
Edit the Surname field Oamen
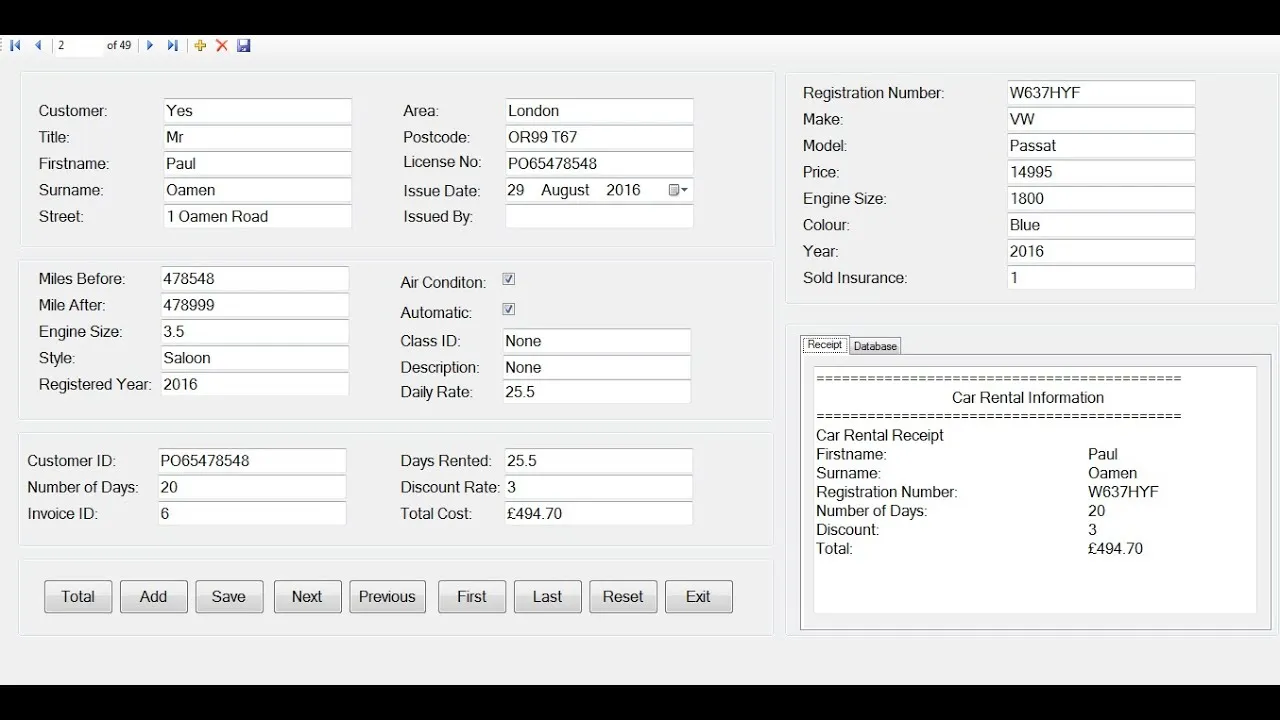[x=258, y=190]
